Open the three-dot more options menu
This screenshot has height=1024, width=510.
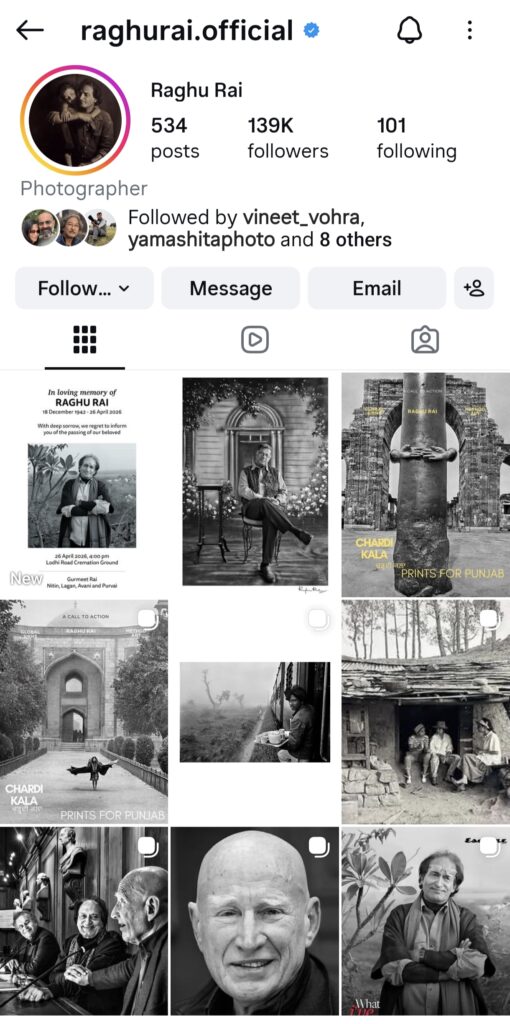(x=470, y=30)
